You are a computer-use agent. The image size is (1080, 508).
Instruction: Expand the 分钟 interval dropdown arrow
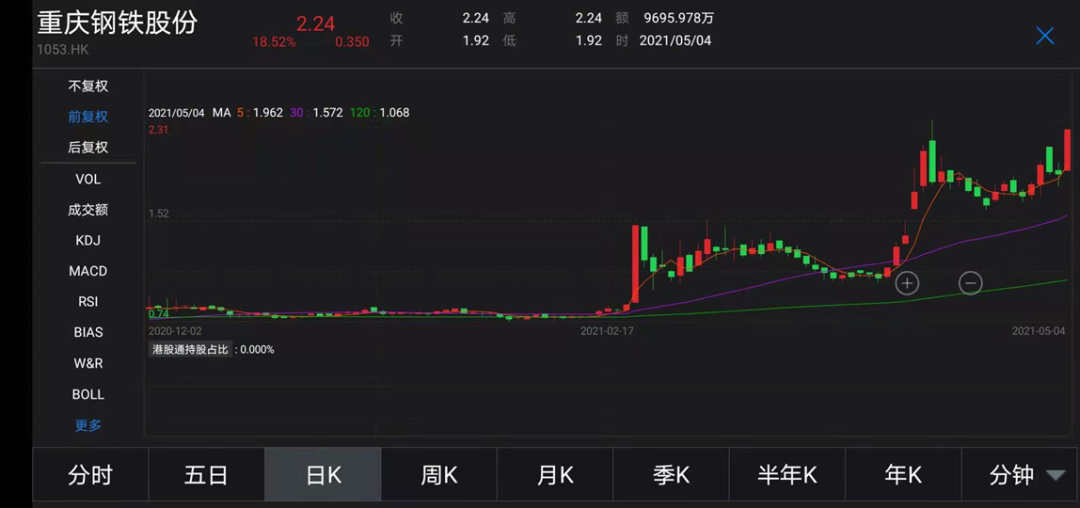click(x=1055, y=475)
